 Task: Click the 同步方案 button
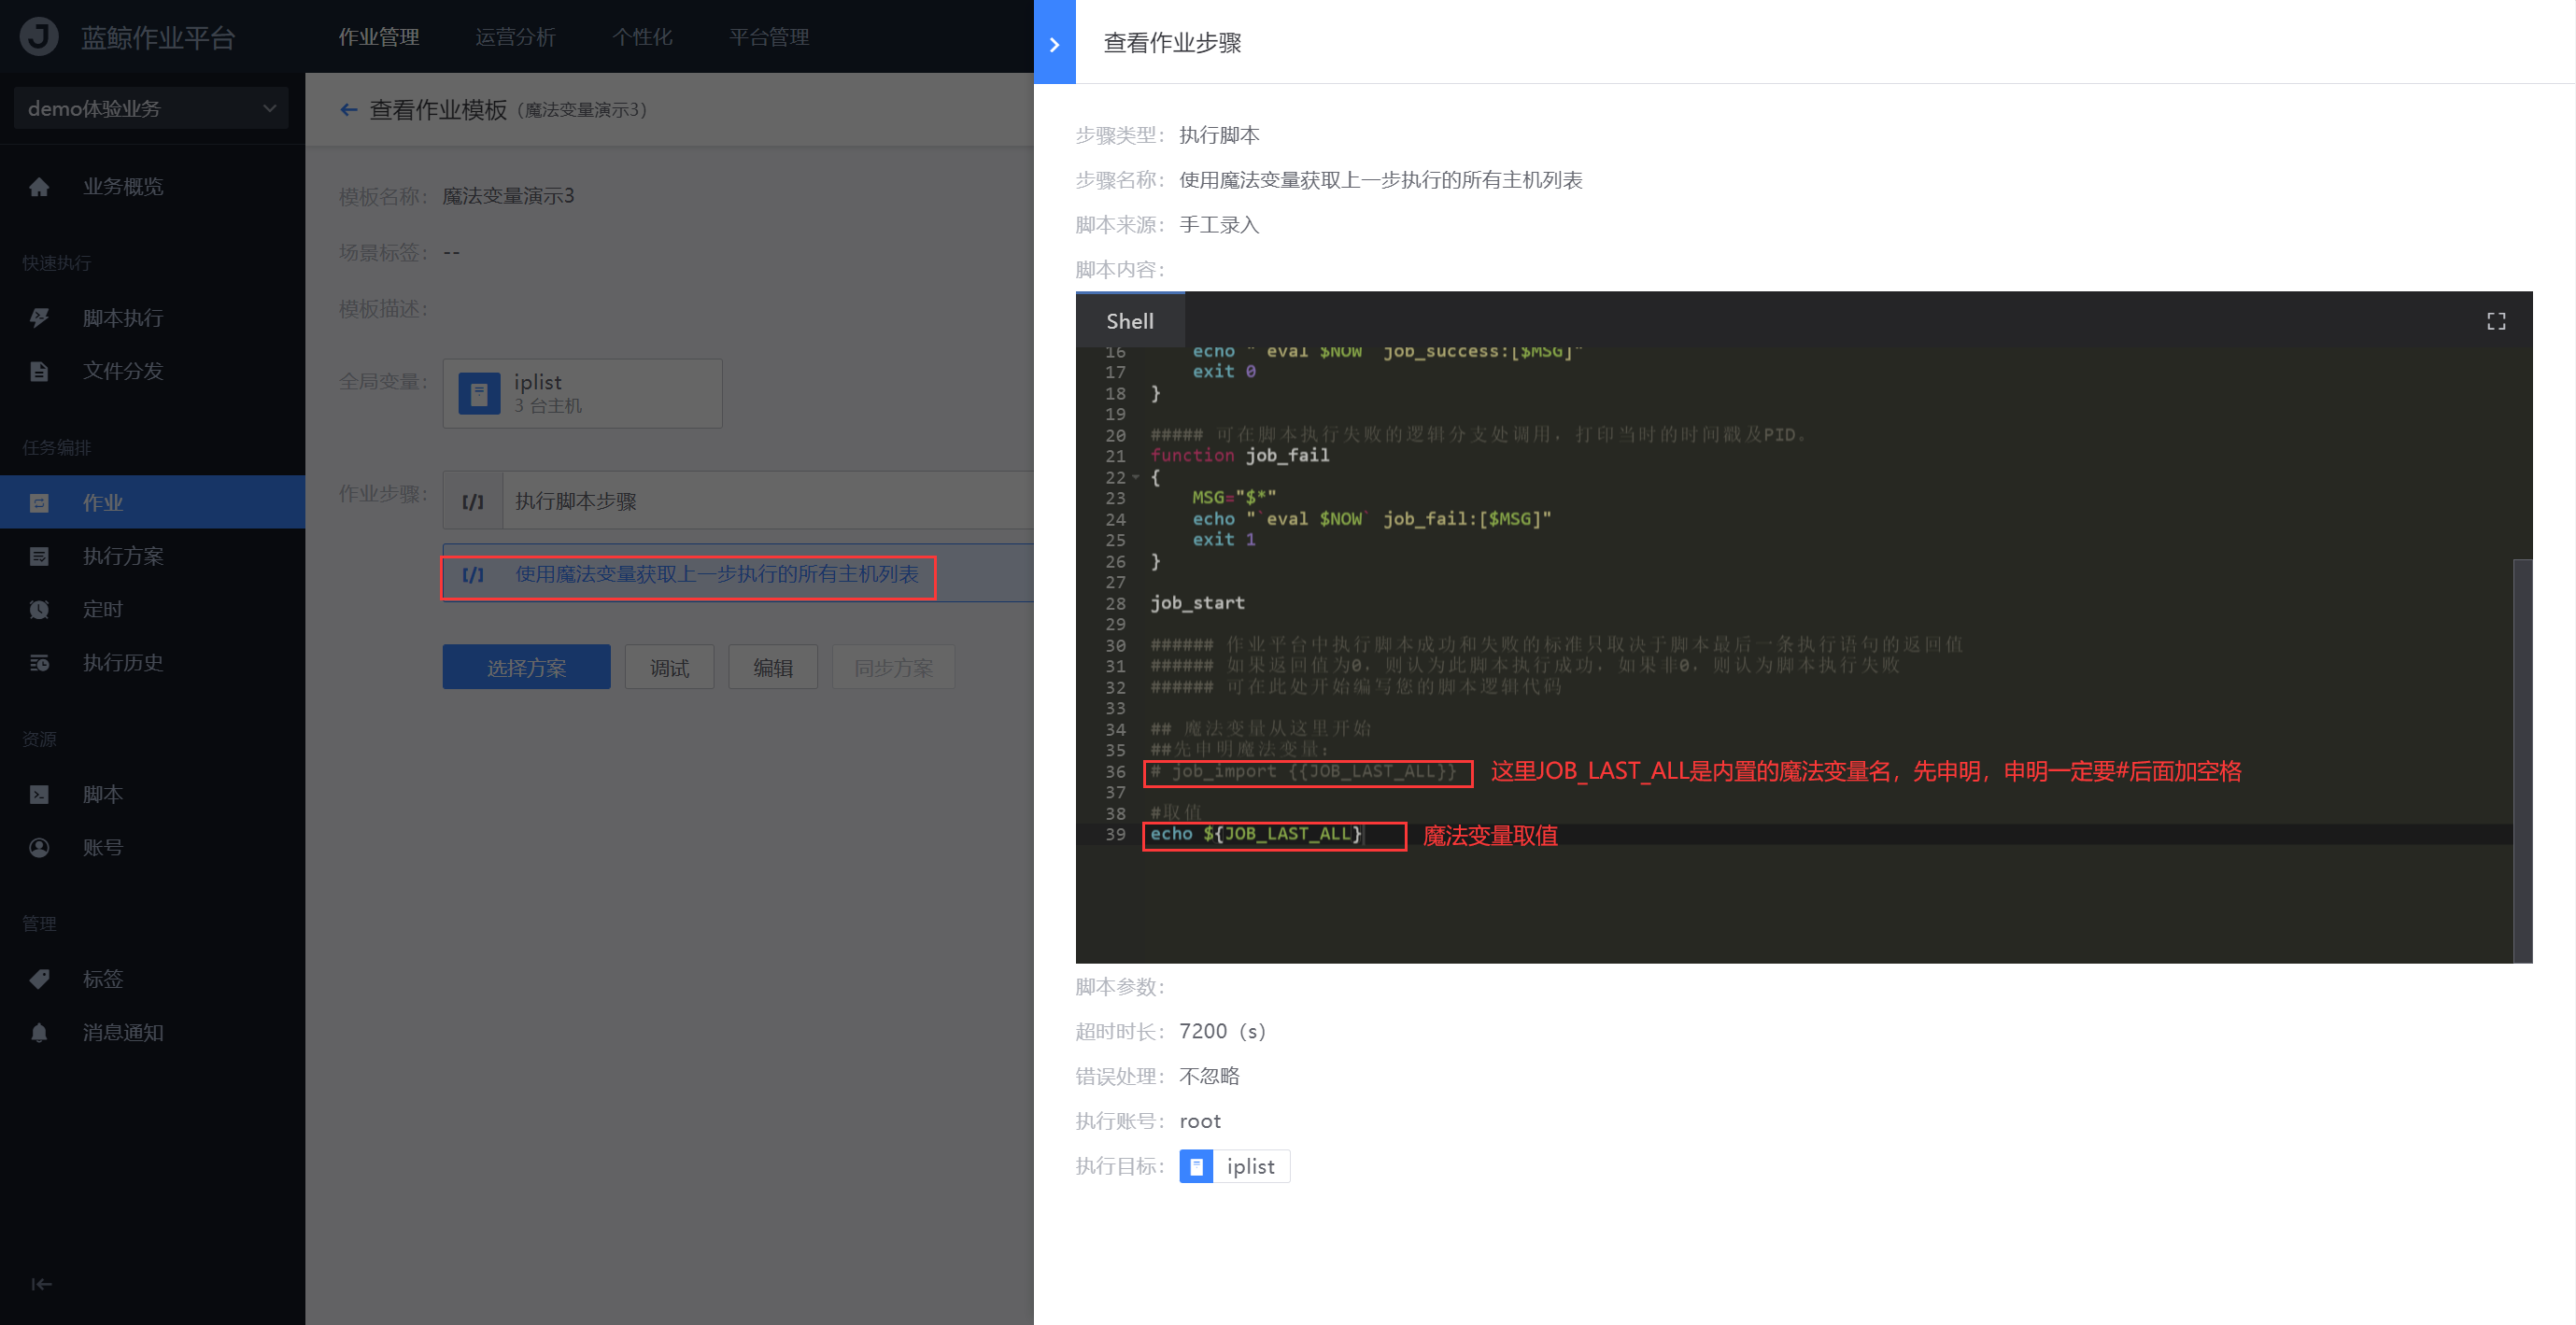(x=893, y=667)
